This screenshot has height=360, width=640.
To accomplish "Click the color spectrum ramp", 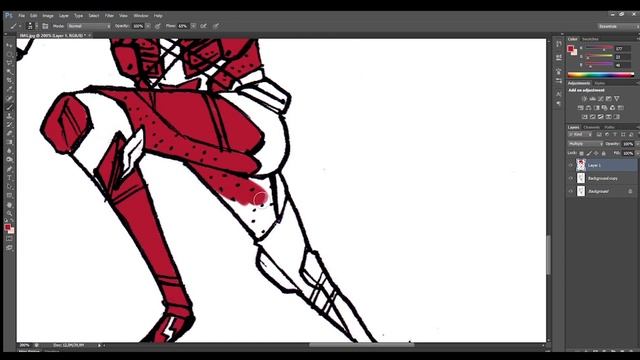I will coord(600,75).
